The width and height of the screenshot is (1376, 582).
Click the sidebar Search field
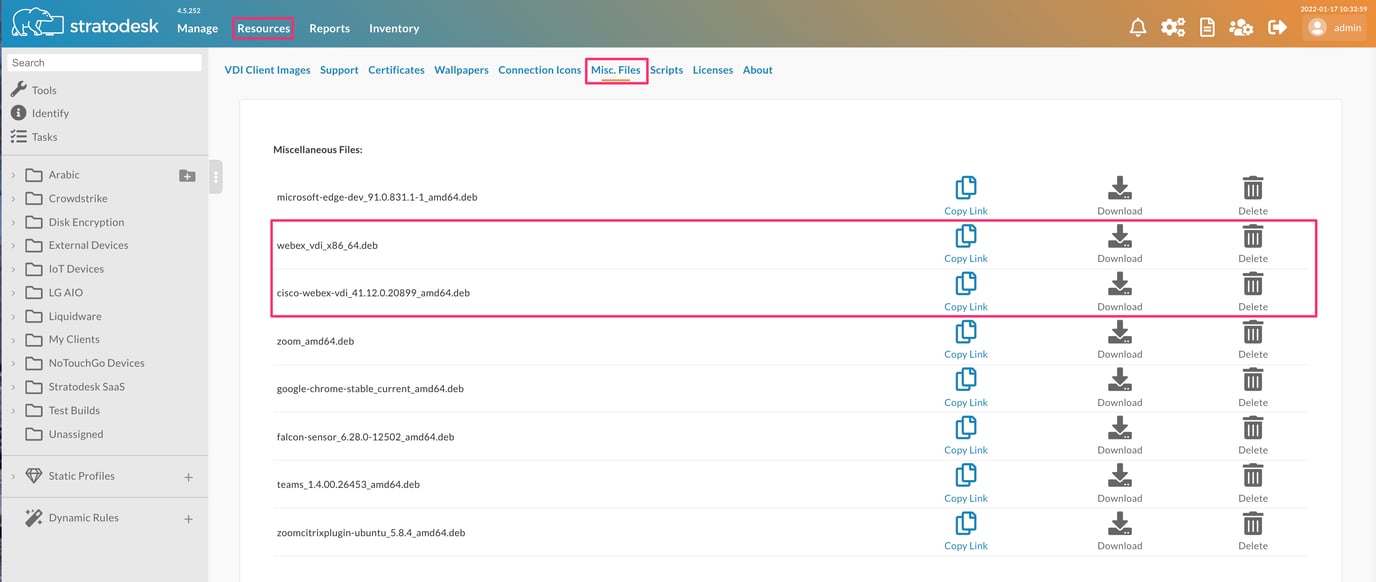[x=104, y=62]
